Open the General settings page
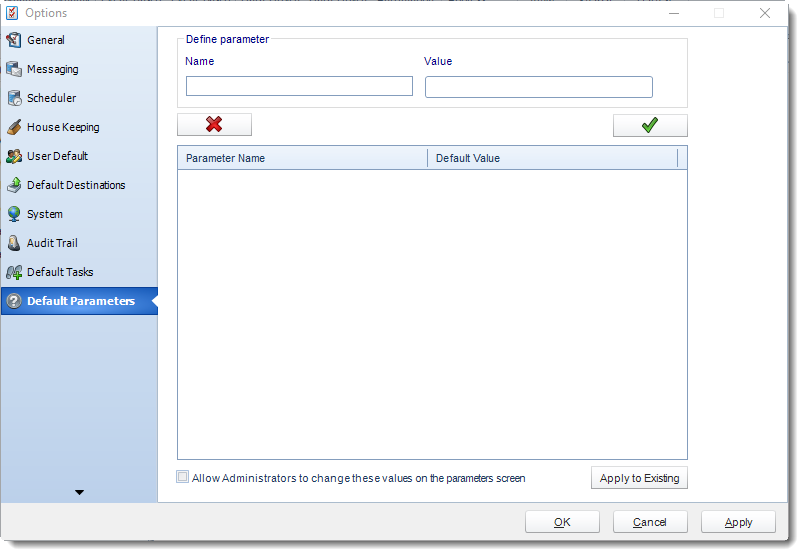This screenshot has height=556, width=804. [x=79, y=40]
